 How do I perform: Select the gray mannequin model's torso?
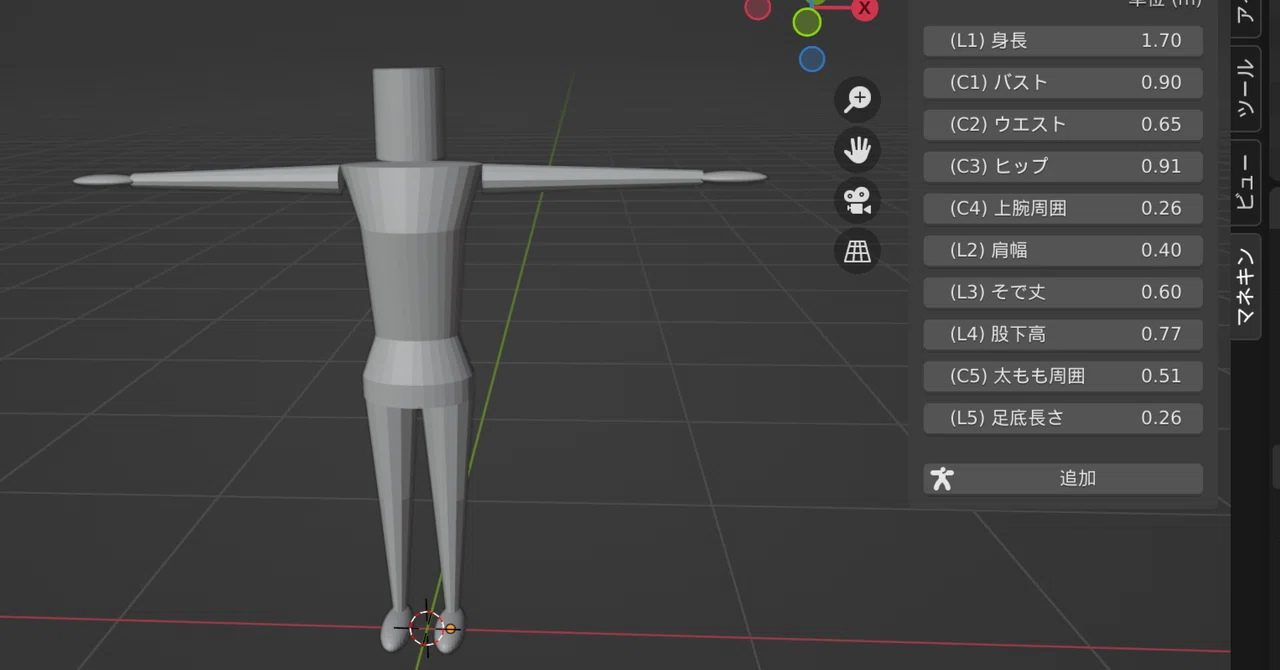pos(412,285)
